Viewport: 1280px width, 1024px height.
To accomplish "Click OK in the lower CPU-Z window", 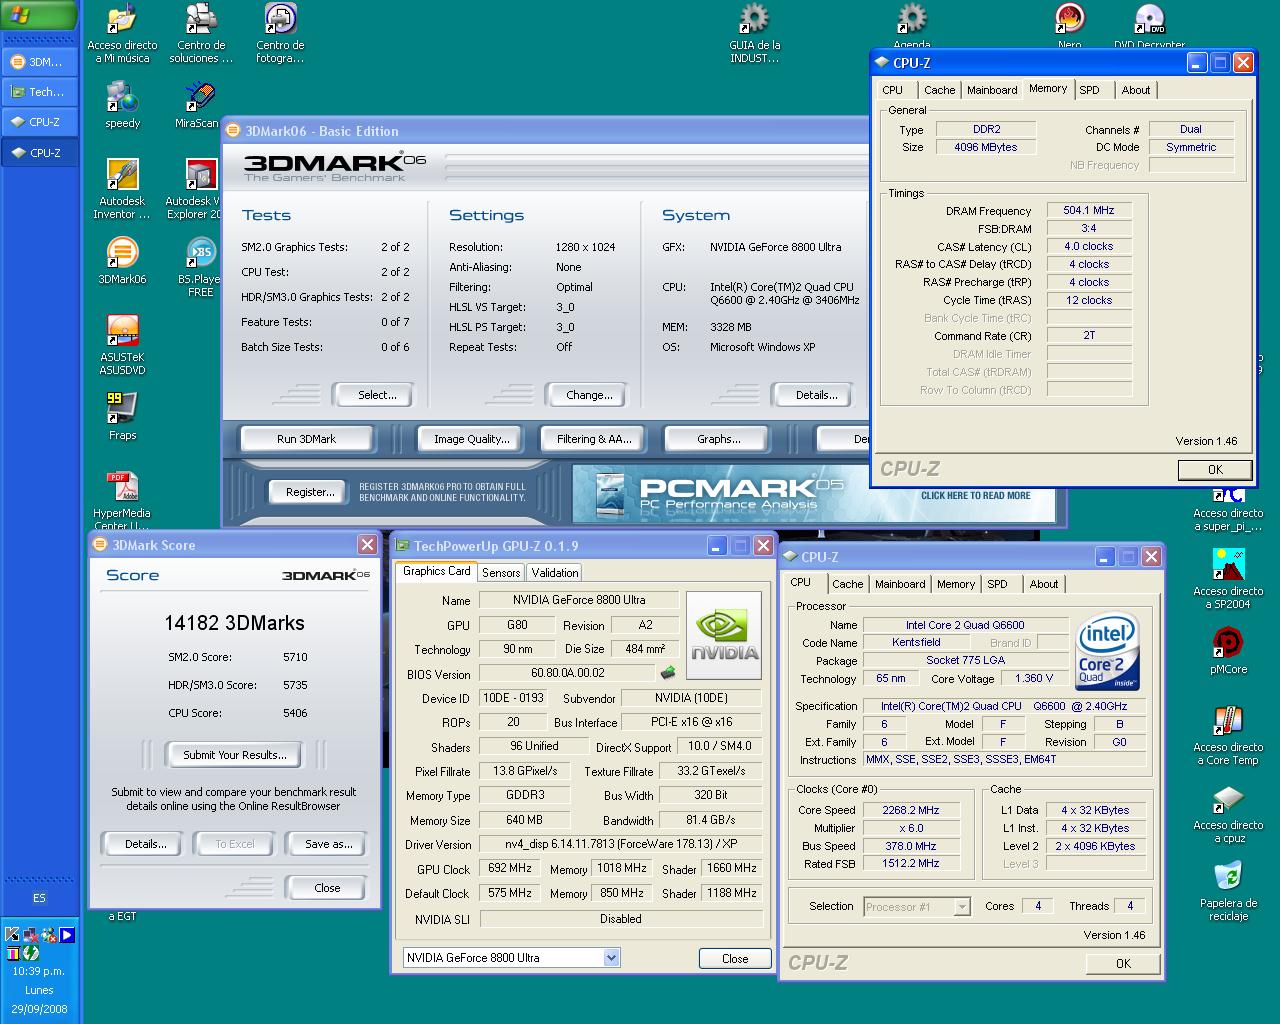I will click(x=1123, y=963).
